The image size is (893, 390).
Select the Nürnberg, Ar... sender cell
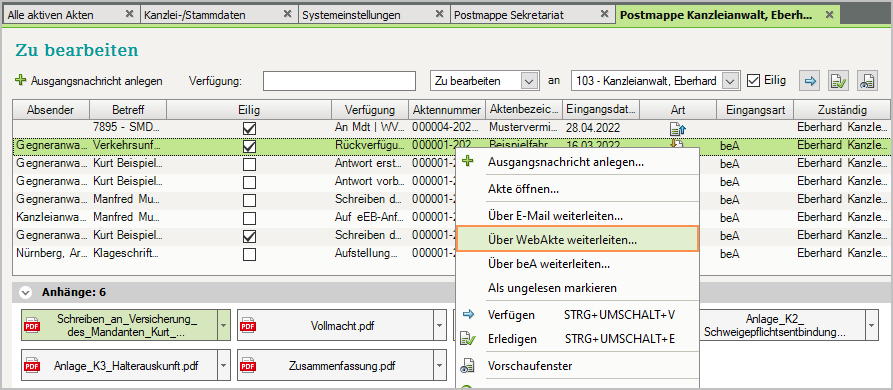[x=52, y=254]
